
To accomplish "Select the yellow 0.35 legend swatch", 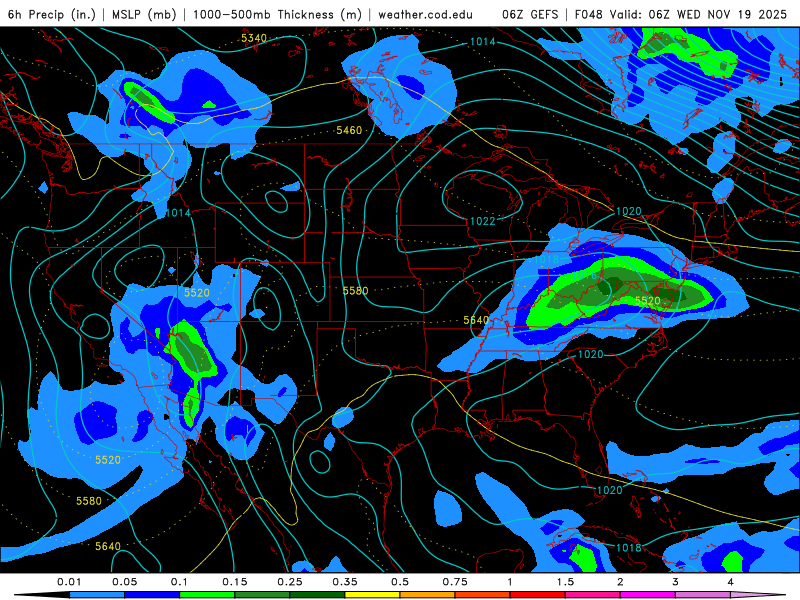I will 373,595.
